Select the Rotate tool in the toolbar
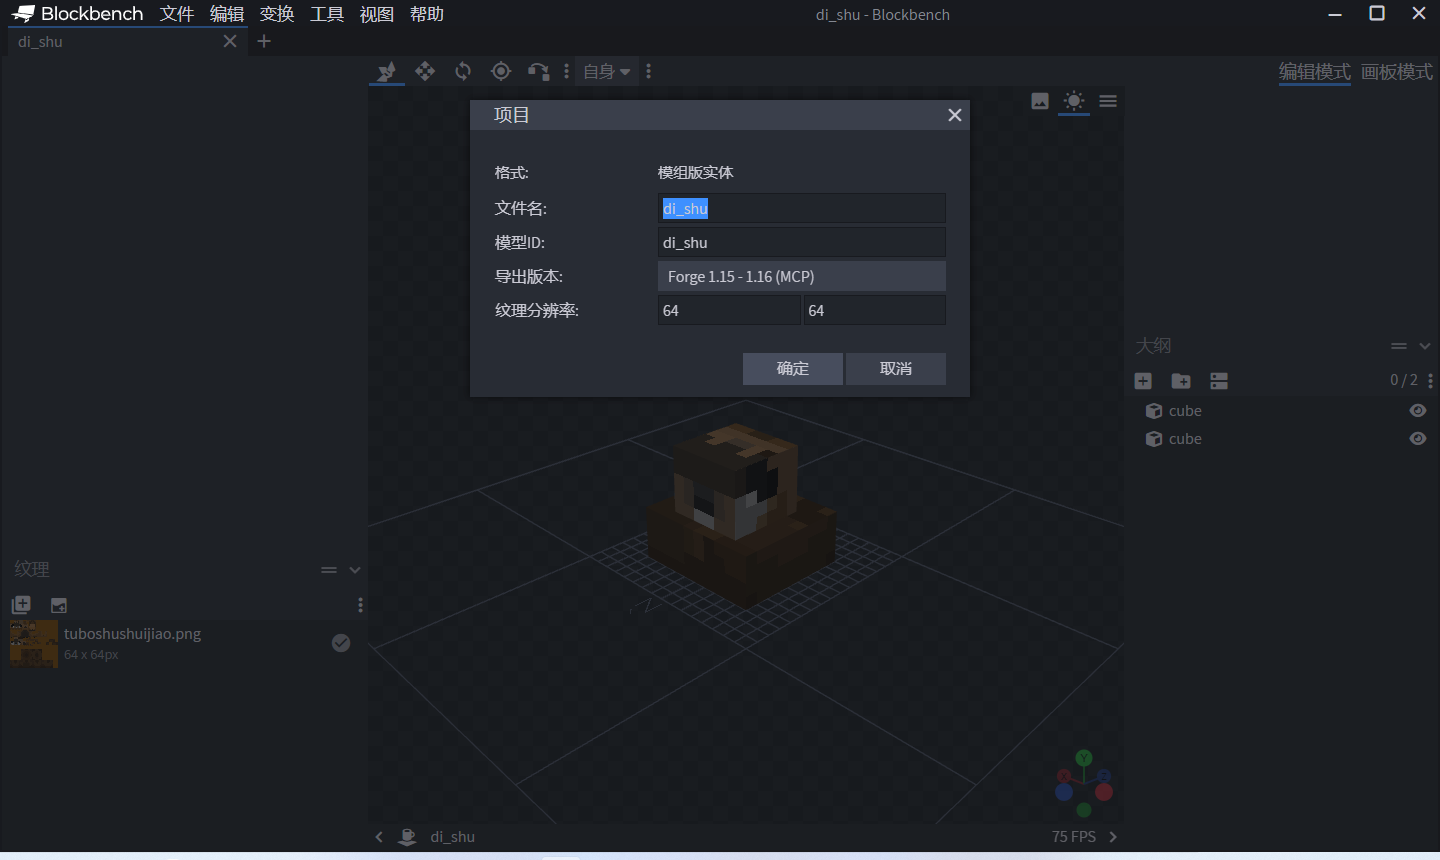The height and width of the screenshot is (860, 1440). coord(462,71)
